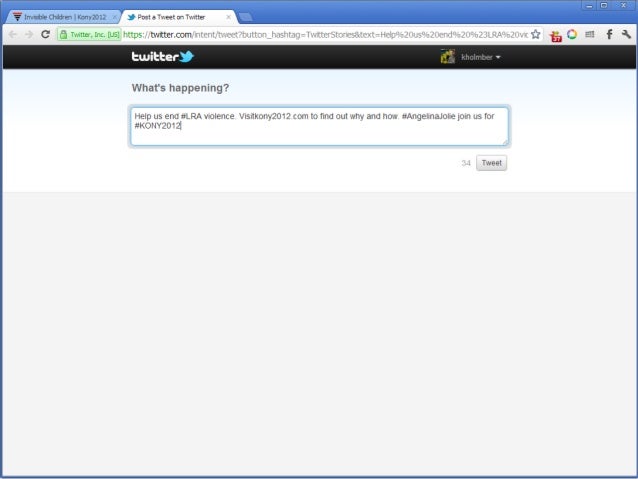Maximize the browser window
638x479 pixels.
tap(604, 5)
